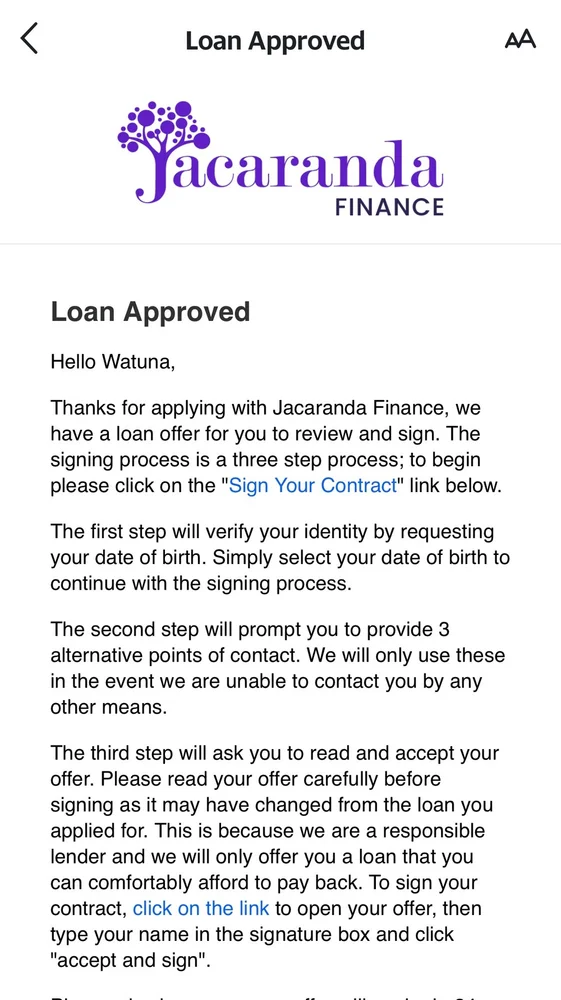
Task: Select the "Hello Watuna," greeting line
Action: point(112,362)
